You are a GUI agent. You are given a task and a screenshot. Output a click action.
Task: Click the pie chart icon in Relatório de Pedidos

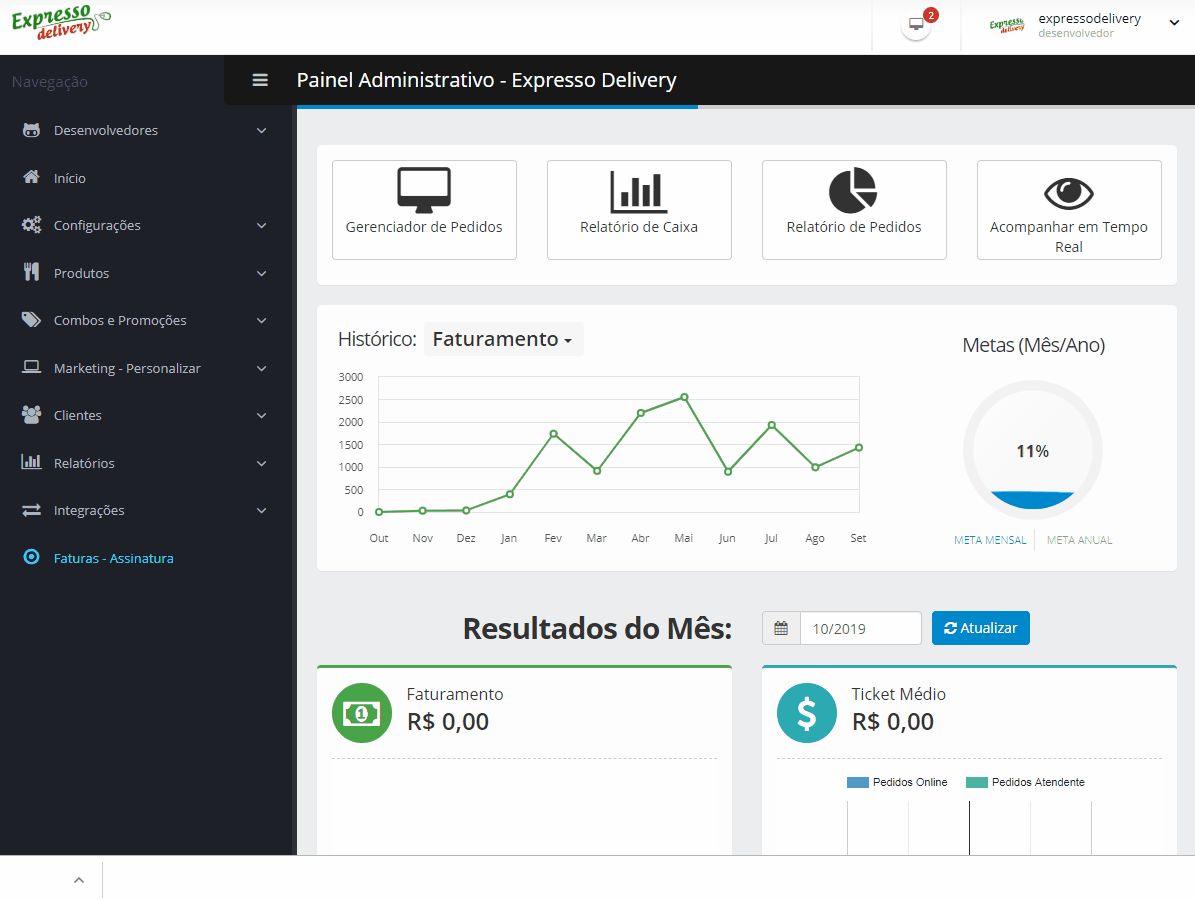853,190
